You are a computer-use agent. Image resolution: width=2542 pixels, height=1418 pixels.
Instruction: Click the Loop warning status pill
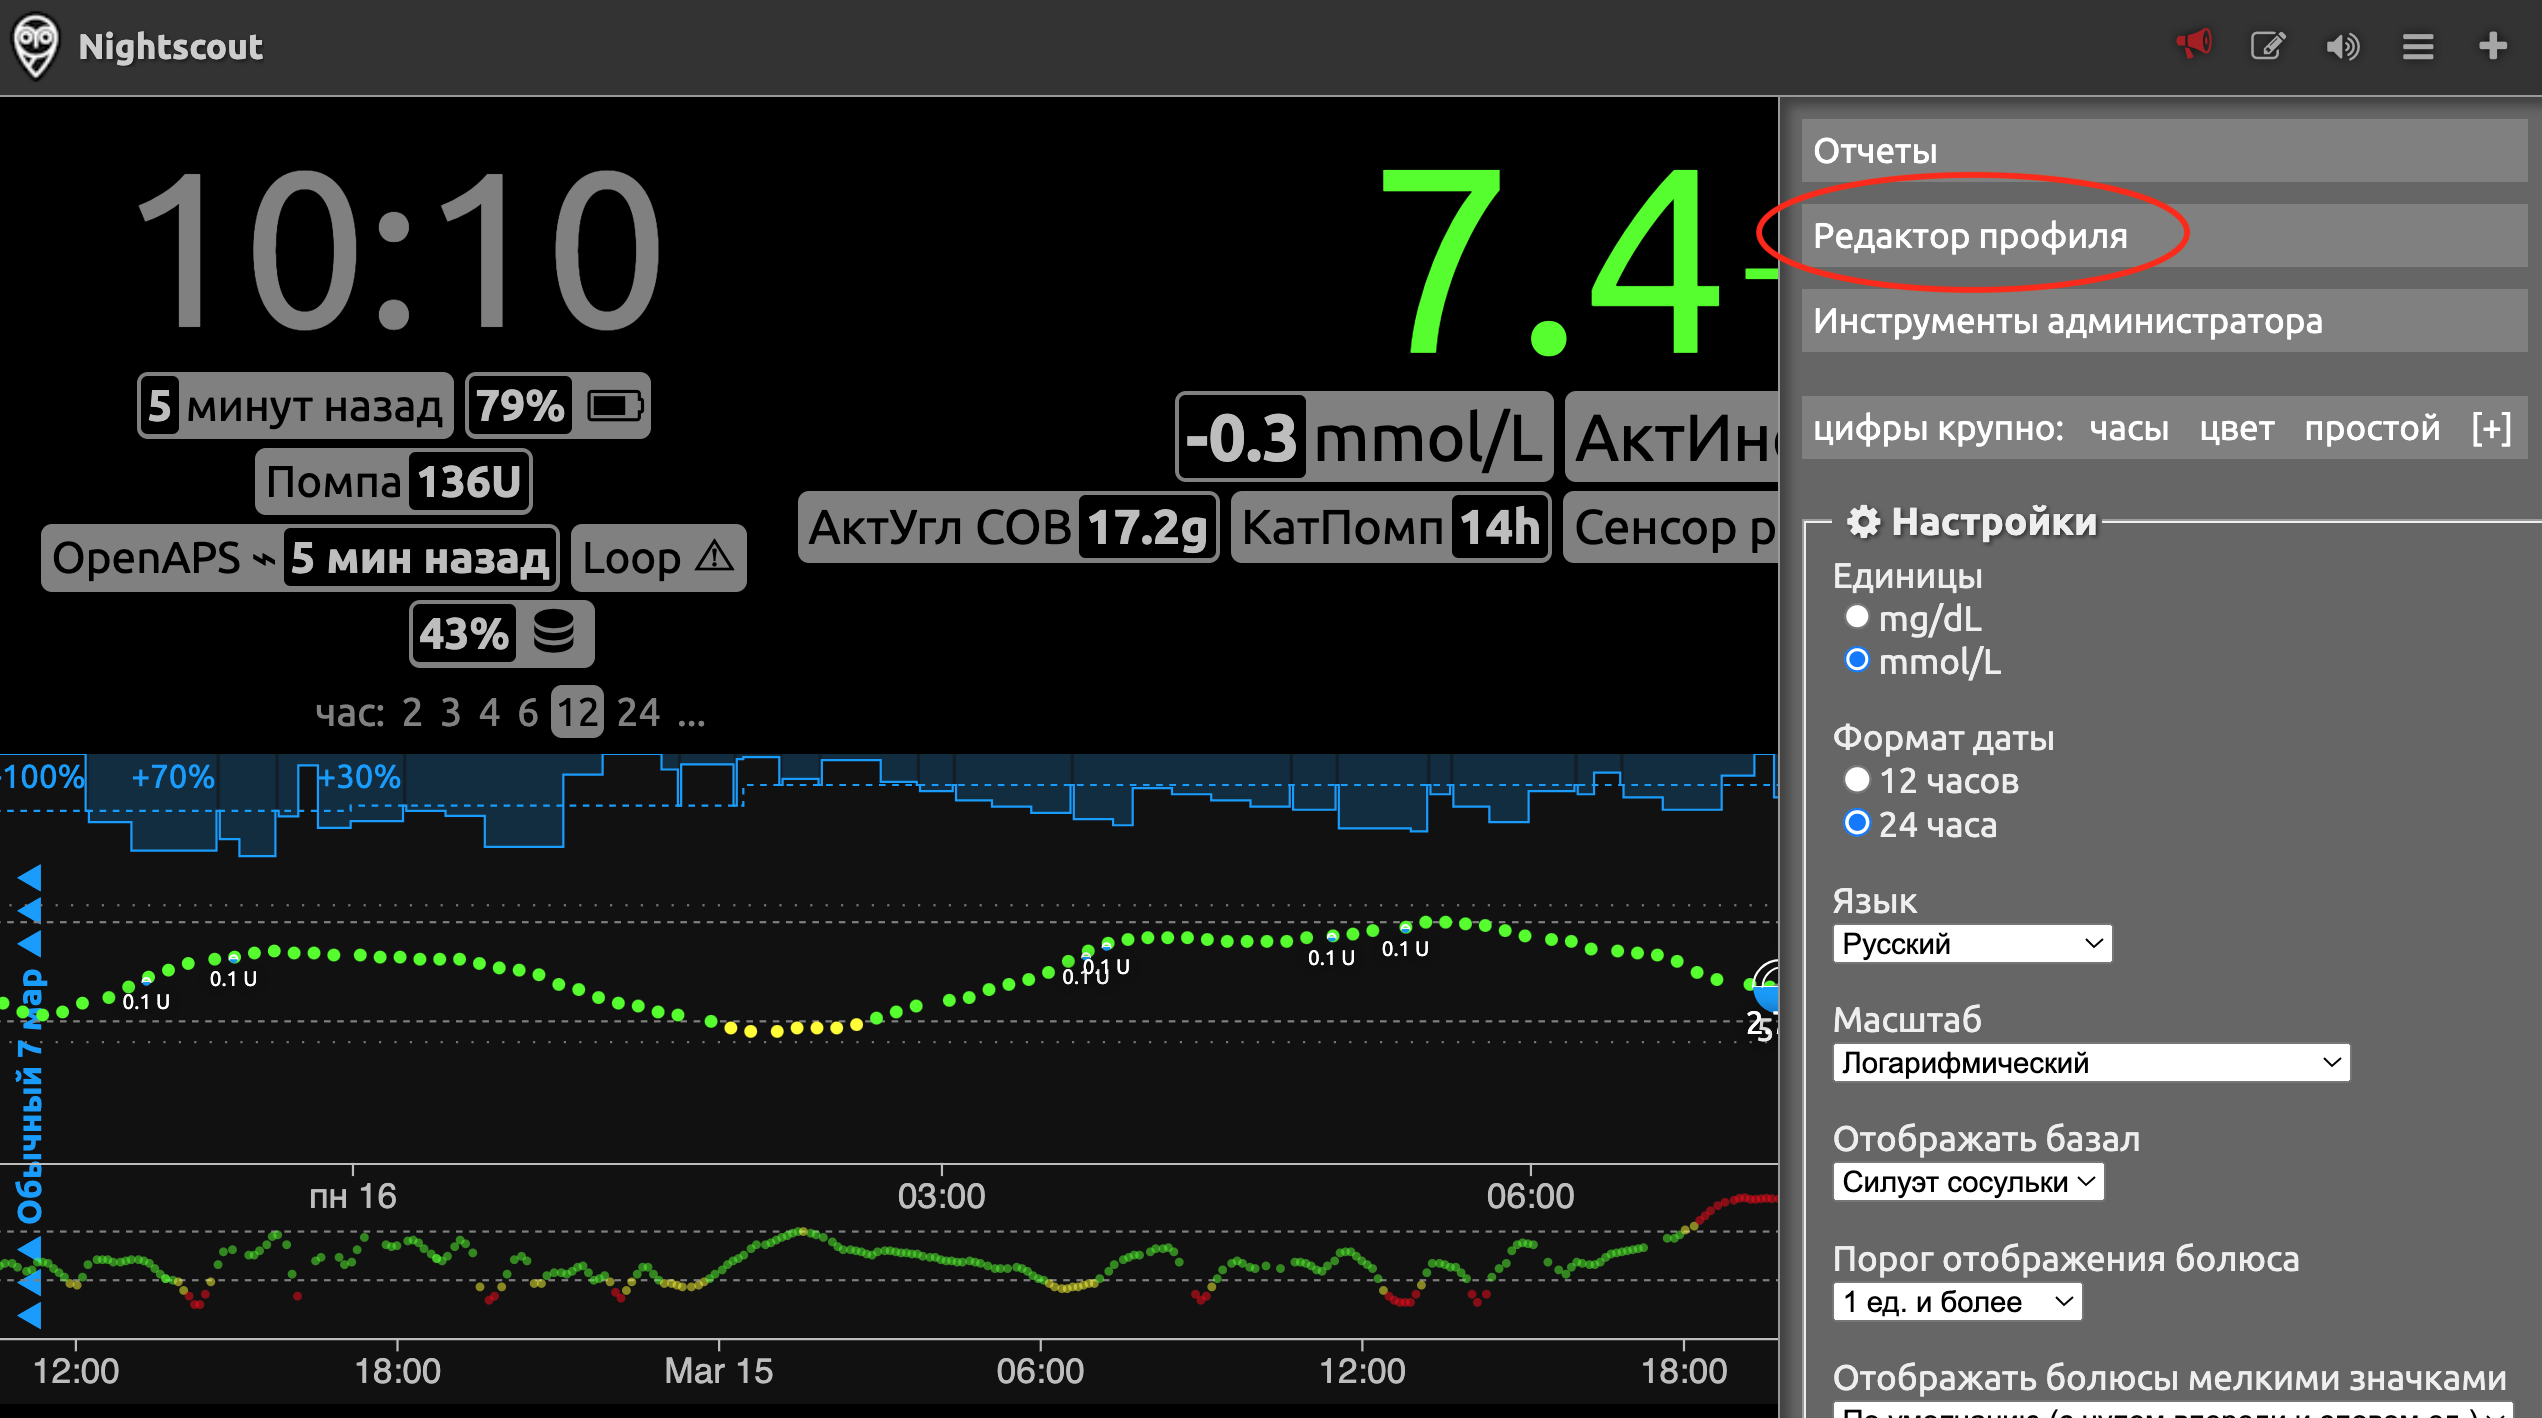[658, 558]
